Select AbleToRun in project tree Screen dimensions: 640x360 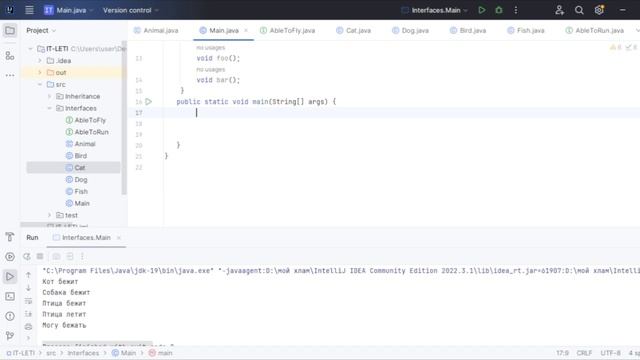coord(87,132)
